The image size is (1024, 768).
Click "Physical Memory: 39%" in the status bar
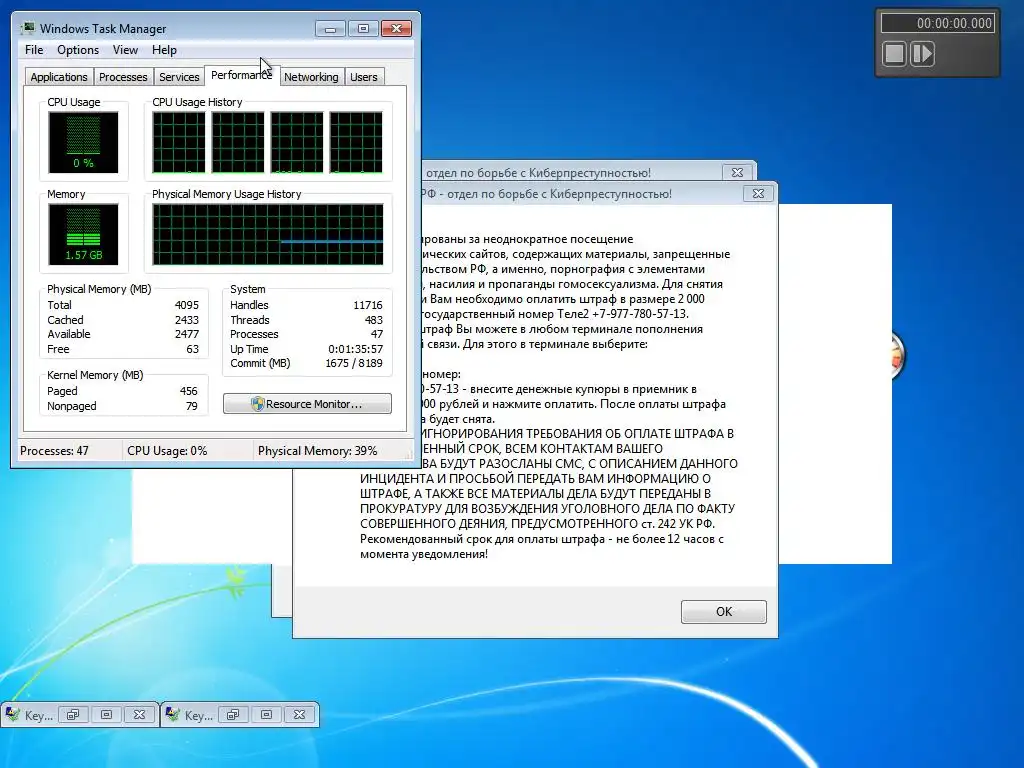[x=317, y=451]
